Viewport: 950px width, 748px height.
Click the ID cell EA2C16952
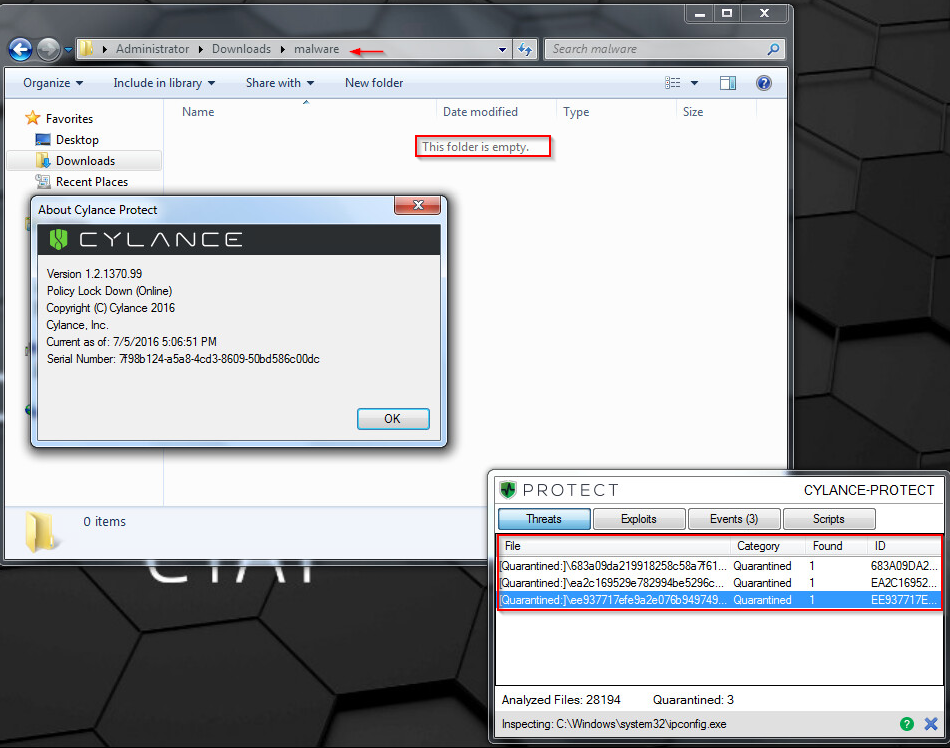pos(903,583)
